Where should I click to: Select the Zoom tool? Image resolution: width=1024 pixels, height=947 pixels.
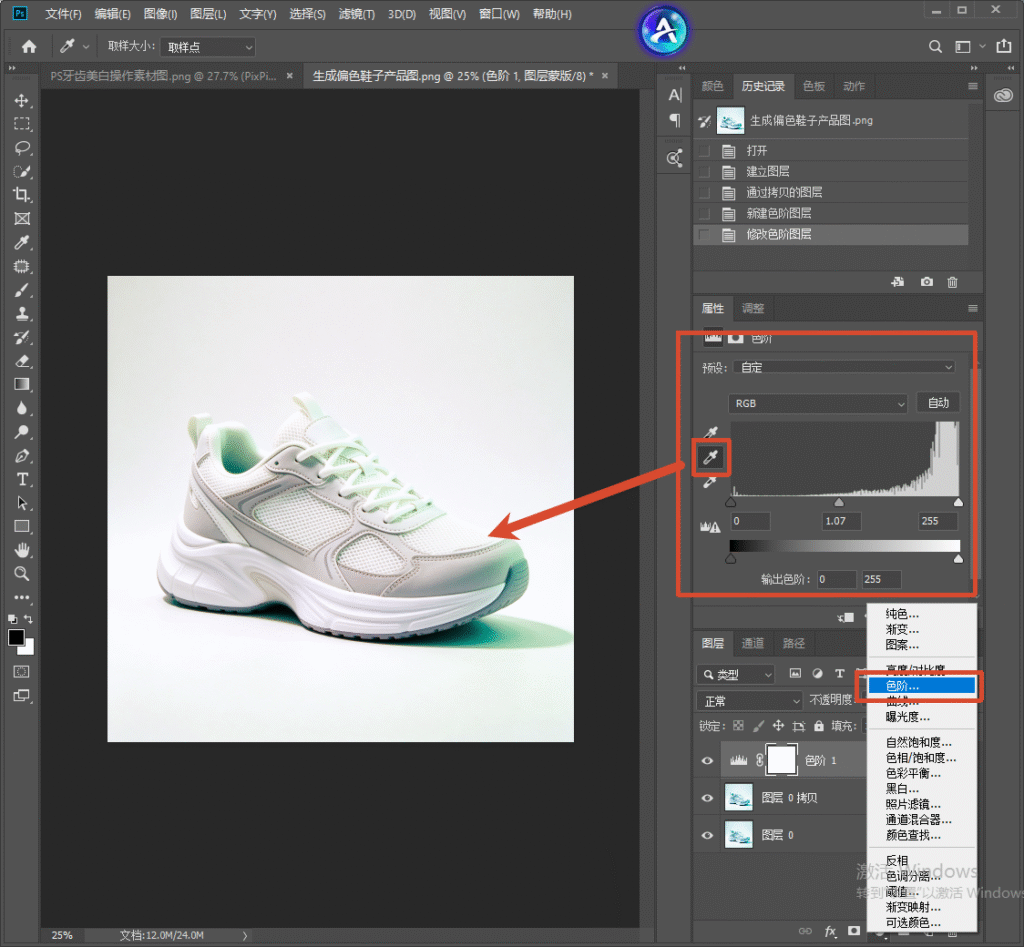point(22,574)
